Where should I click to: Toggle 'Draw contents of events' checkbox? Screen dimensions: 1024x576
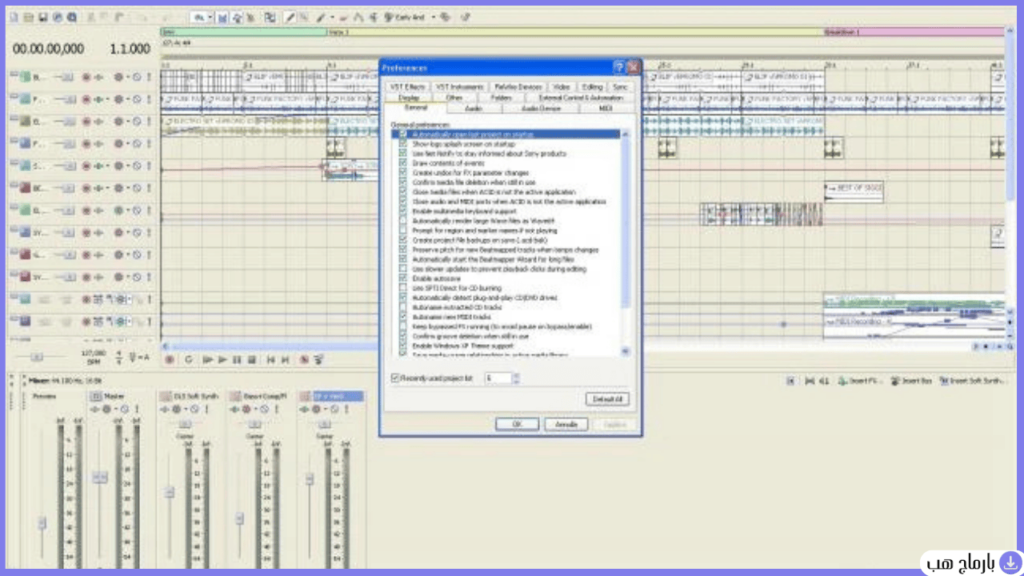click(x=403, y=163)
